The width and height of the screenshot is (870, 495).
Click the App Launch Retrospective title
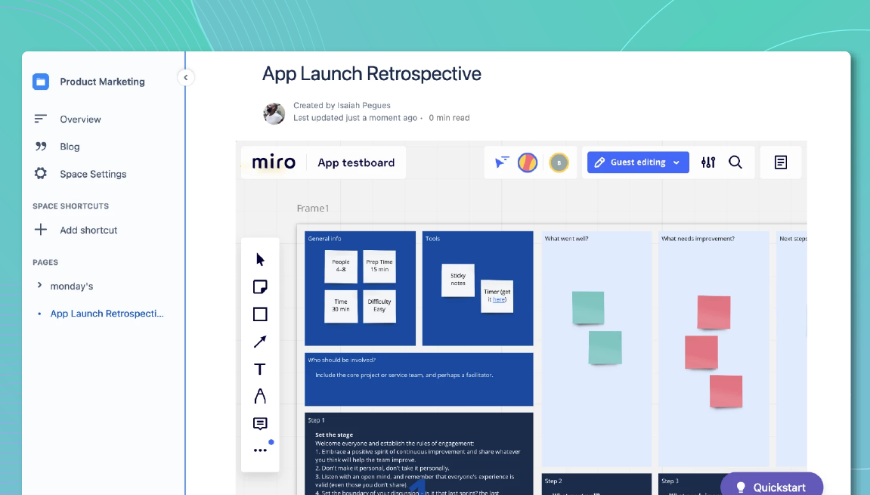pos(372,74)
